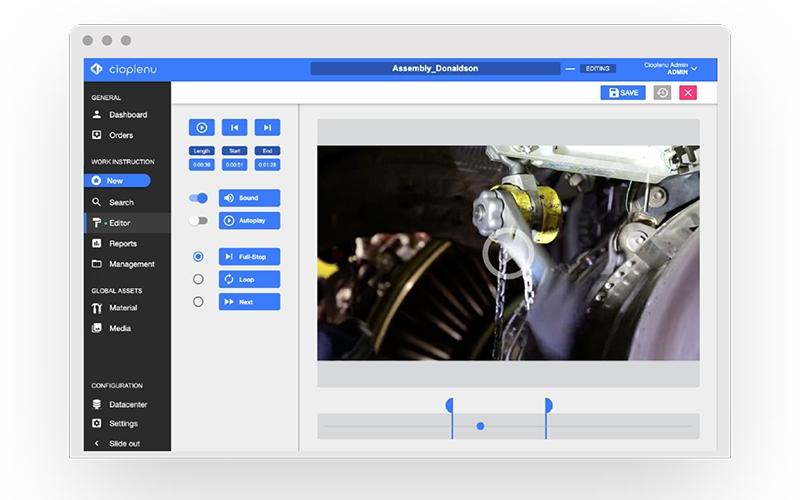Screen dimensions: 800x500
Task: Click the Search magnifier icon
Action: [x=96, y=202]
